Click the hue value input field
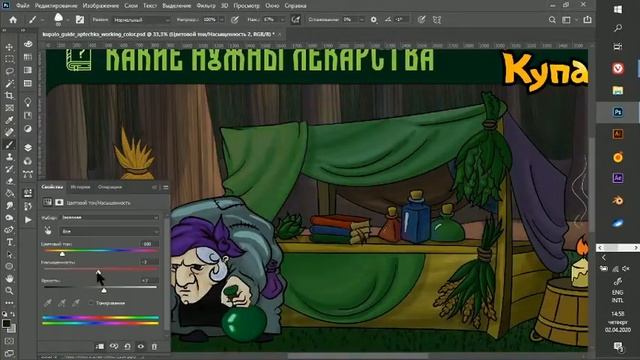 pyautogui.click(x=148, y=244)
